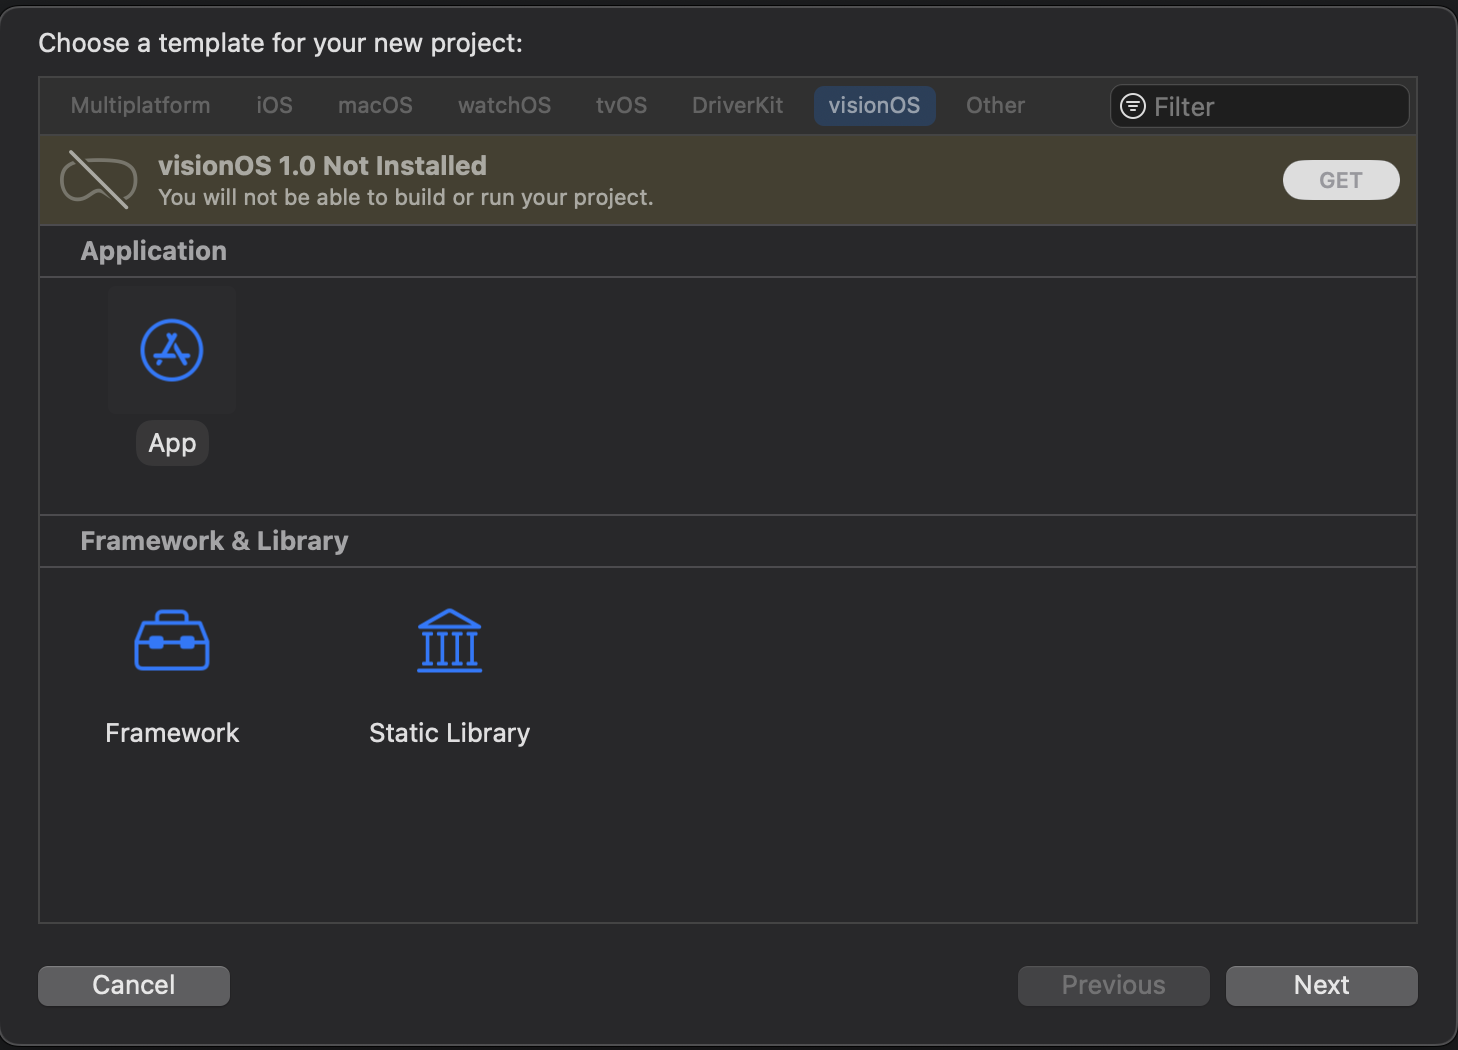Focus the Filter text field
1458x1050 pixels.
click(x=1260, y=106)
